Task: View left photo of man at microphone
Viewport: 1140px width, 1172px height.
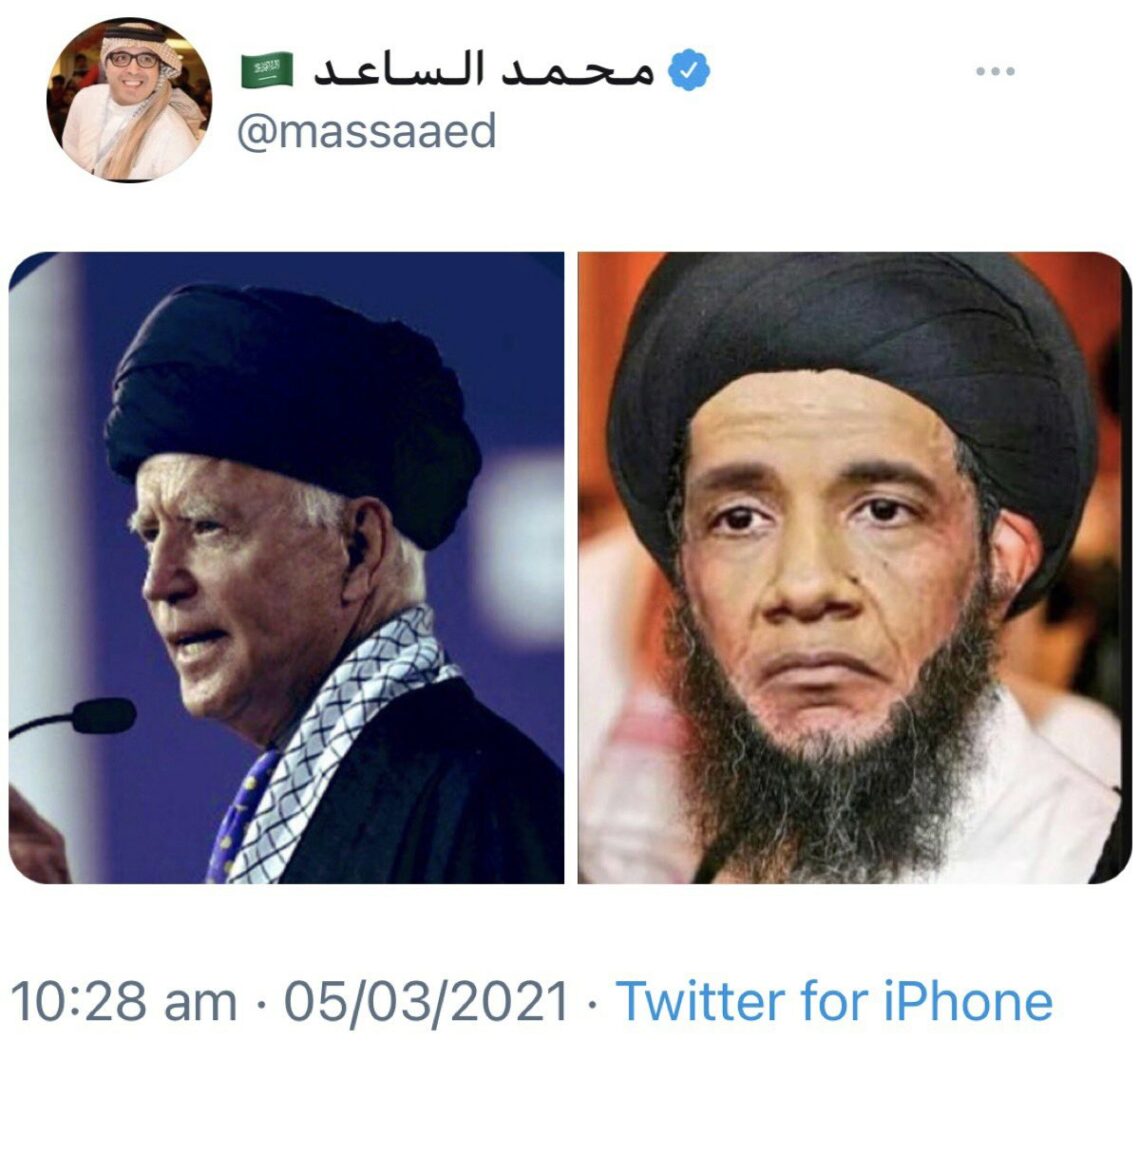Action: tap(286, 567)
